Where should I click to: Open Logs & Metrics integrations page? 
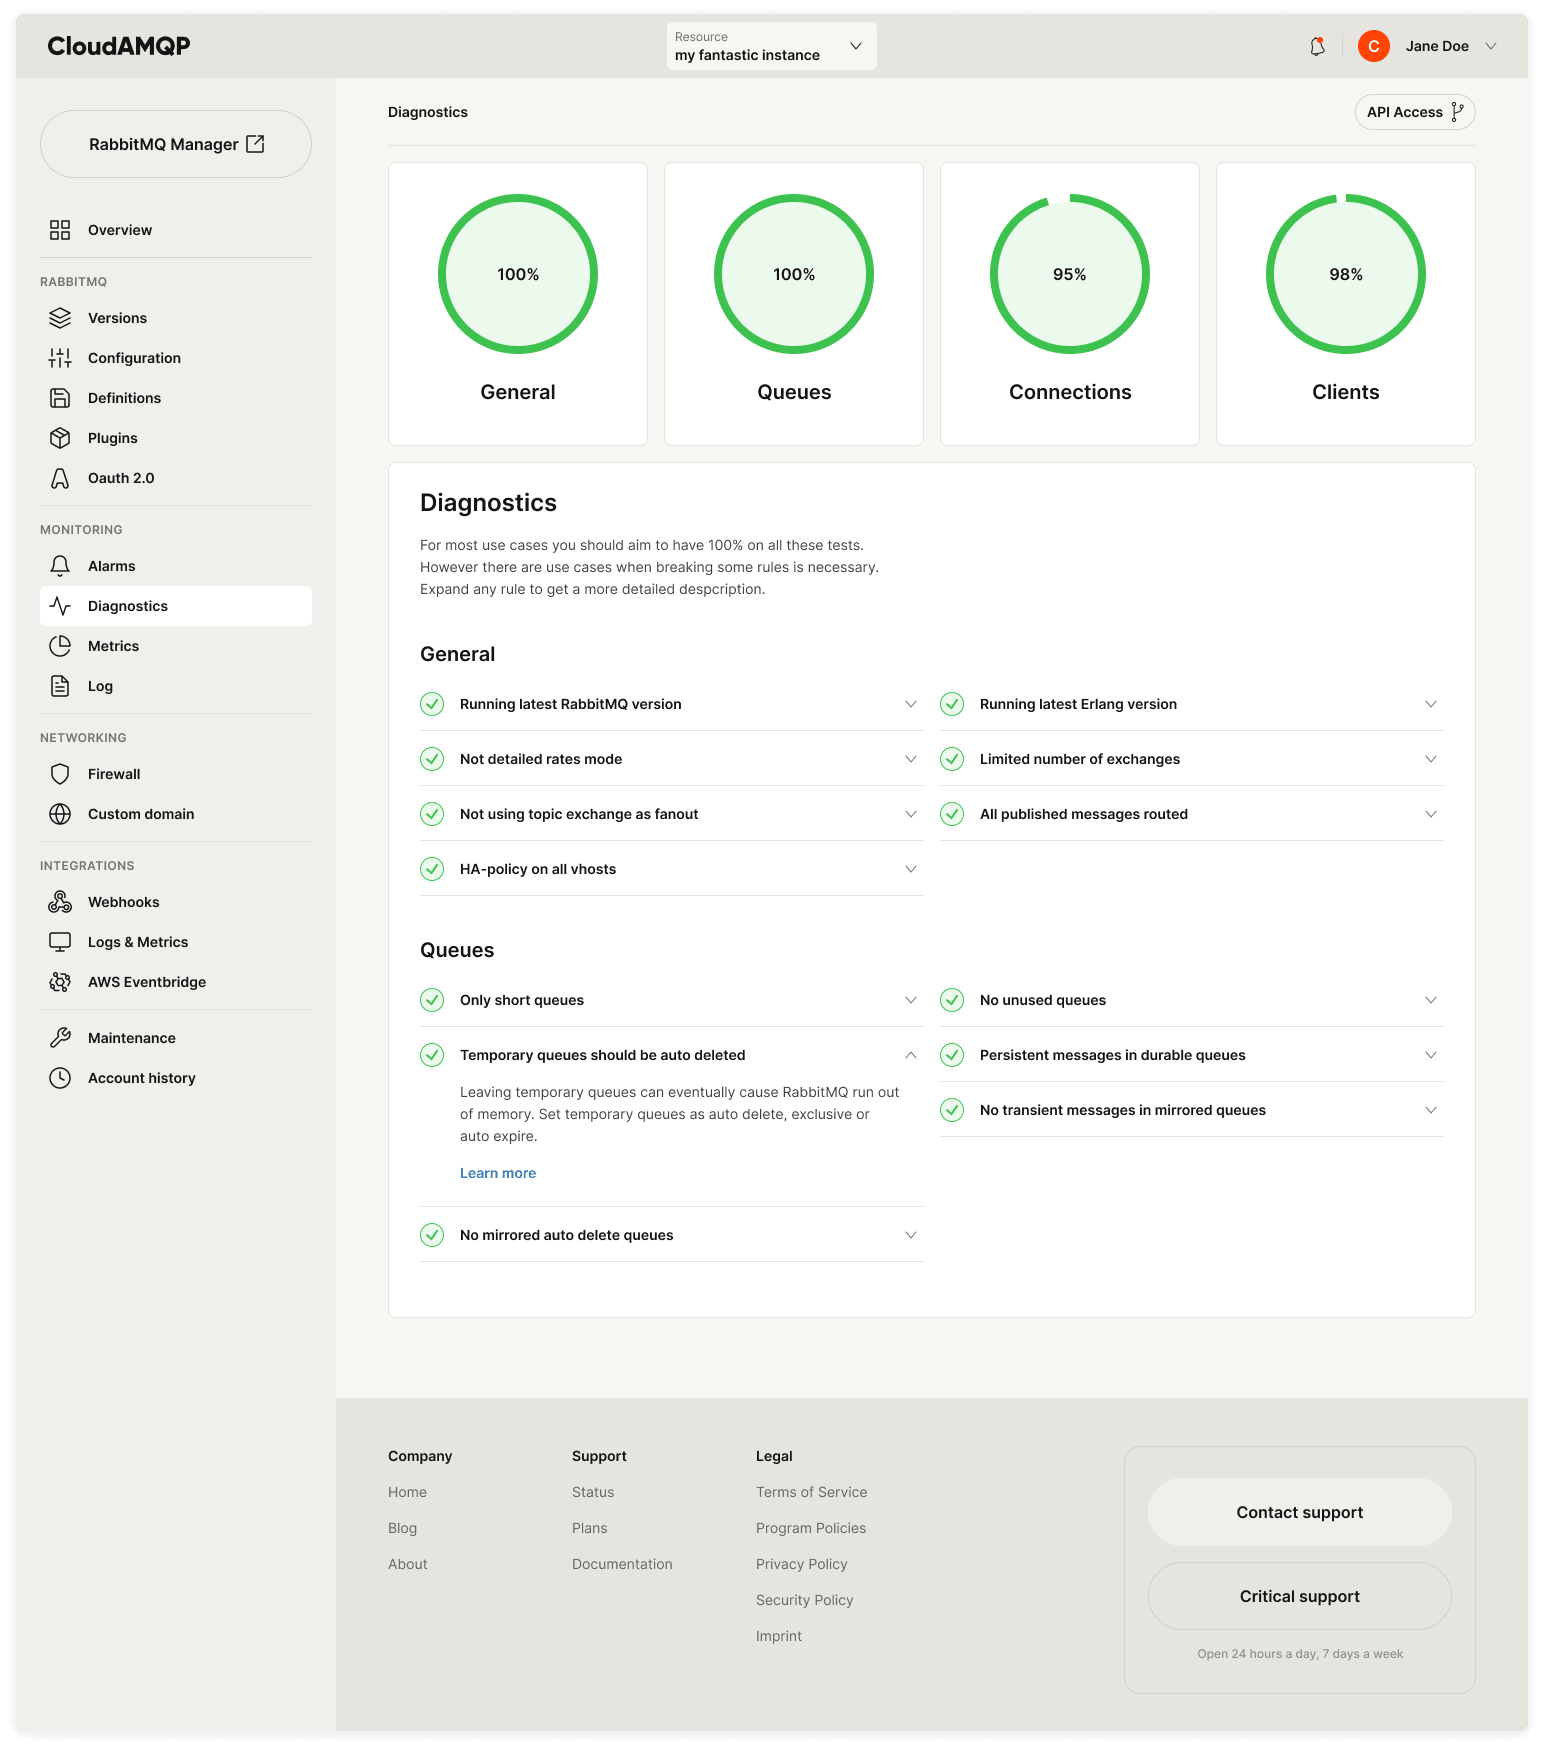click(176, 942)
